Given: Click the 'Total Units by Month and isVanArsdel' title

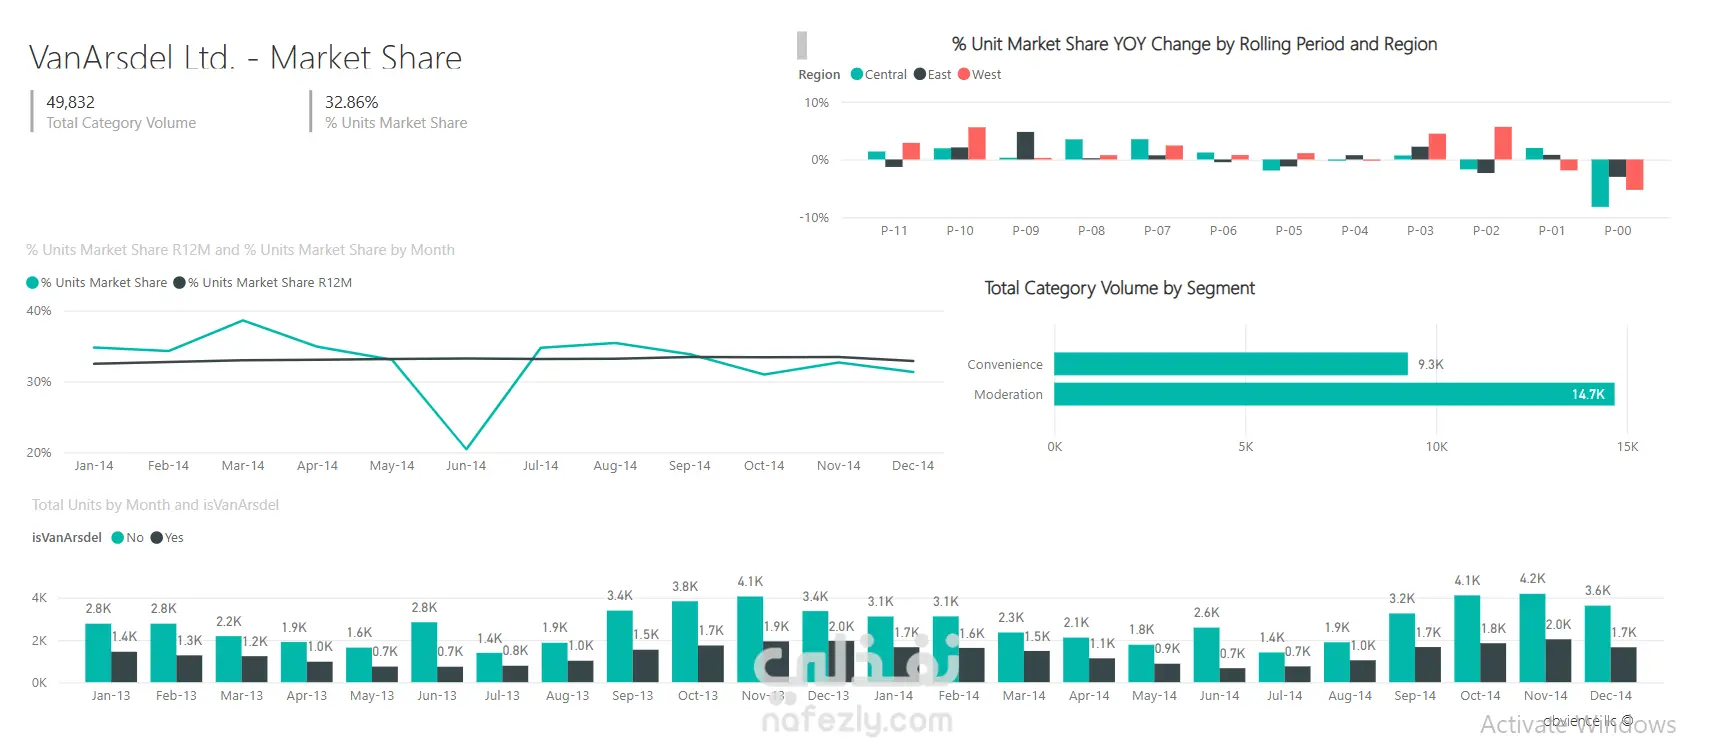Looking at the screenshot, I should 155,505.
